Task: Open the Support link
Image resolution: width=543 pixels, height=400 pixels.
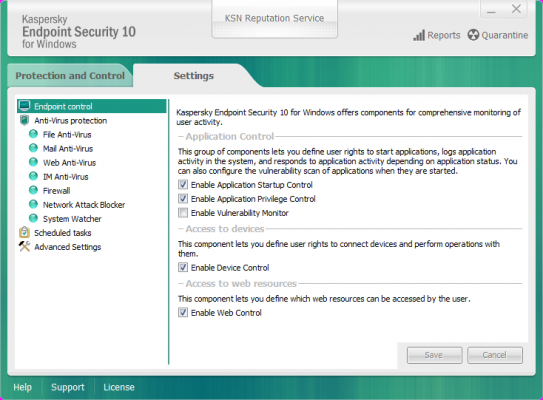Action: click(x=68, y=387)
